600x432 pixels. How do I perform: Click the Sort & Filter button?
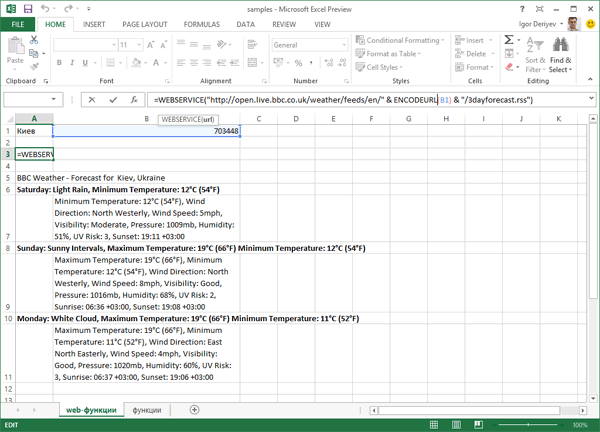pos(535,54)
